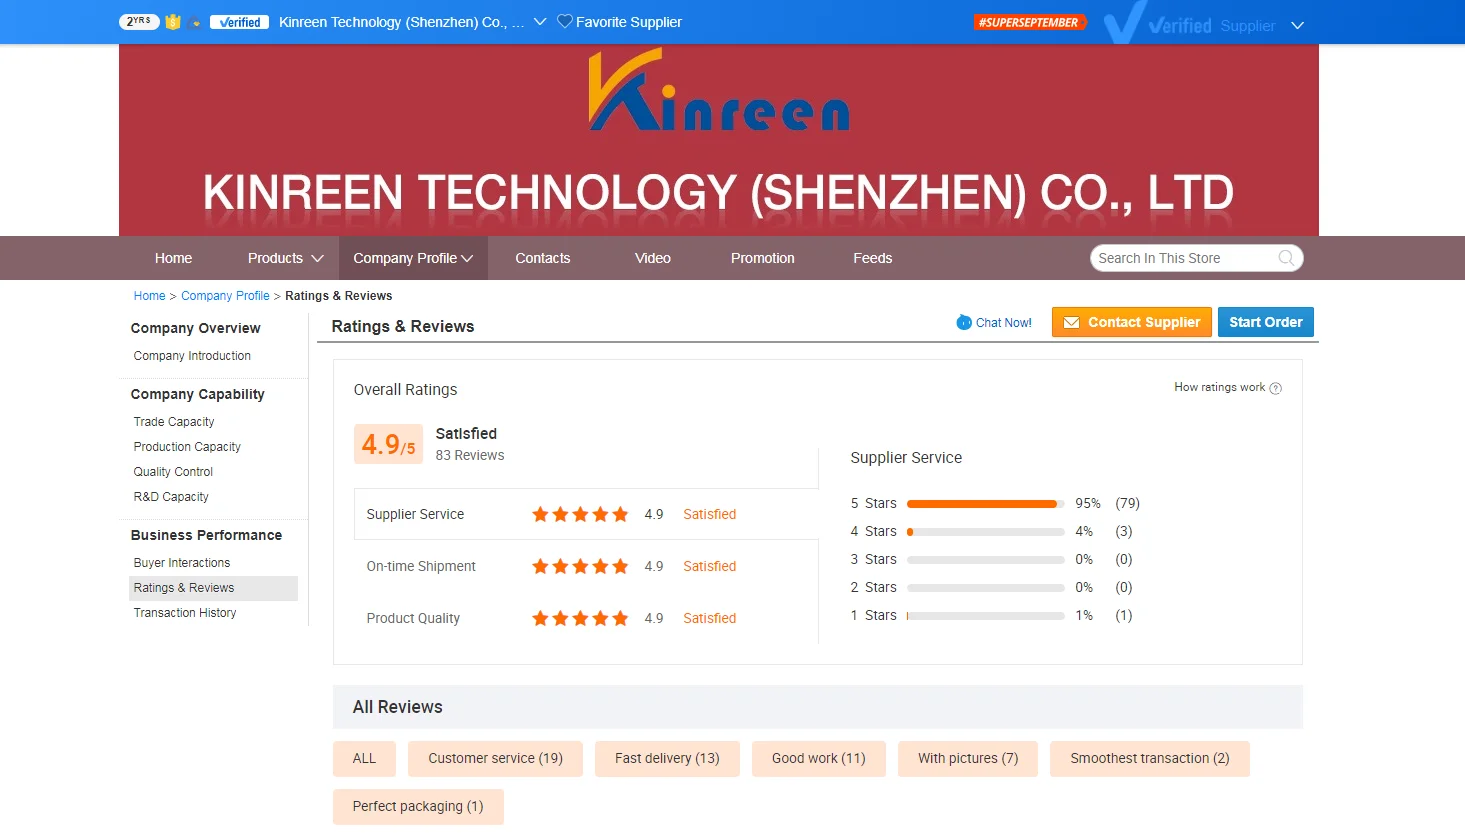The height and width of the screenshot is (835, 1465).
Task: Click the (79) count for 5 Stars
Action: click(1128, 503)
